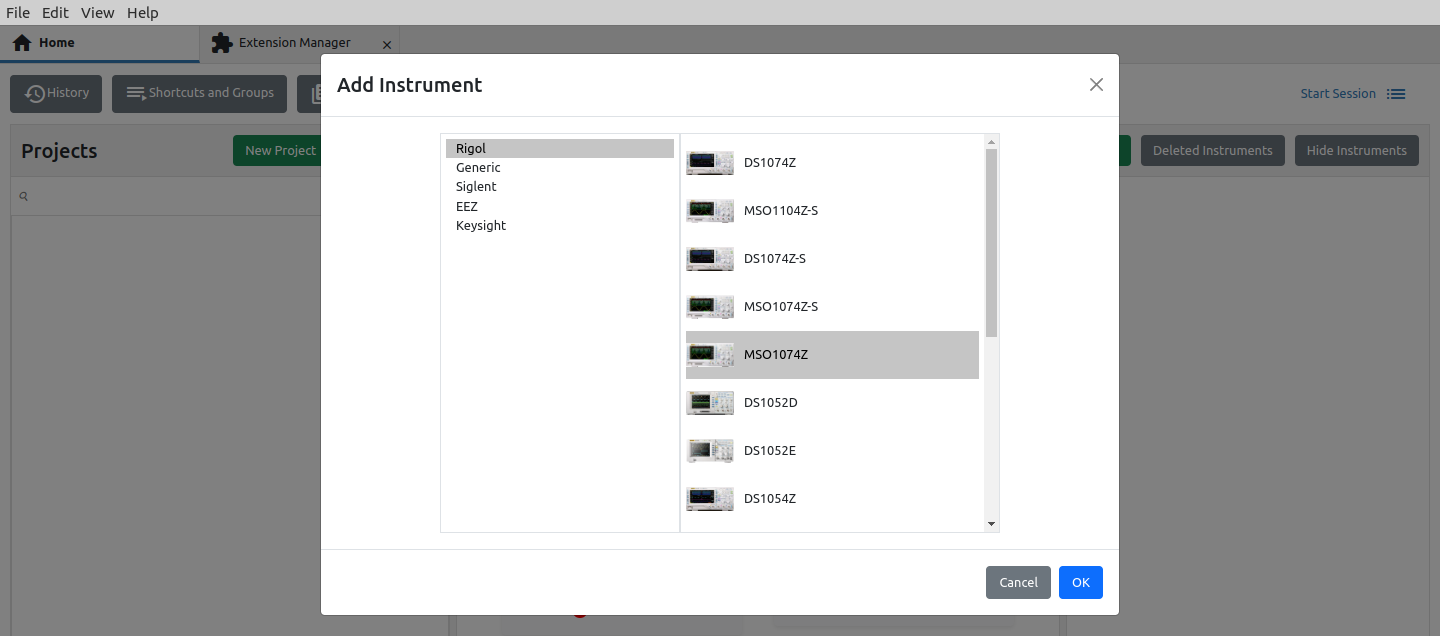Open the History view
The width and height of the screenshot is (1440, 636).
(56, 94)
